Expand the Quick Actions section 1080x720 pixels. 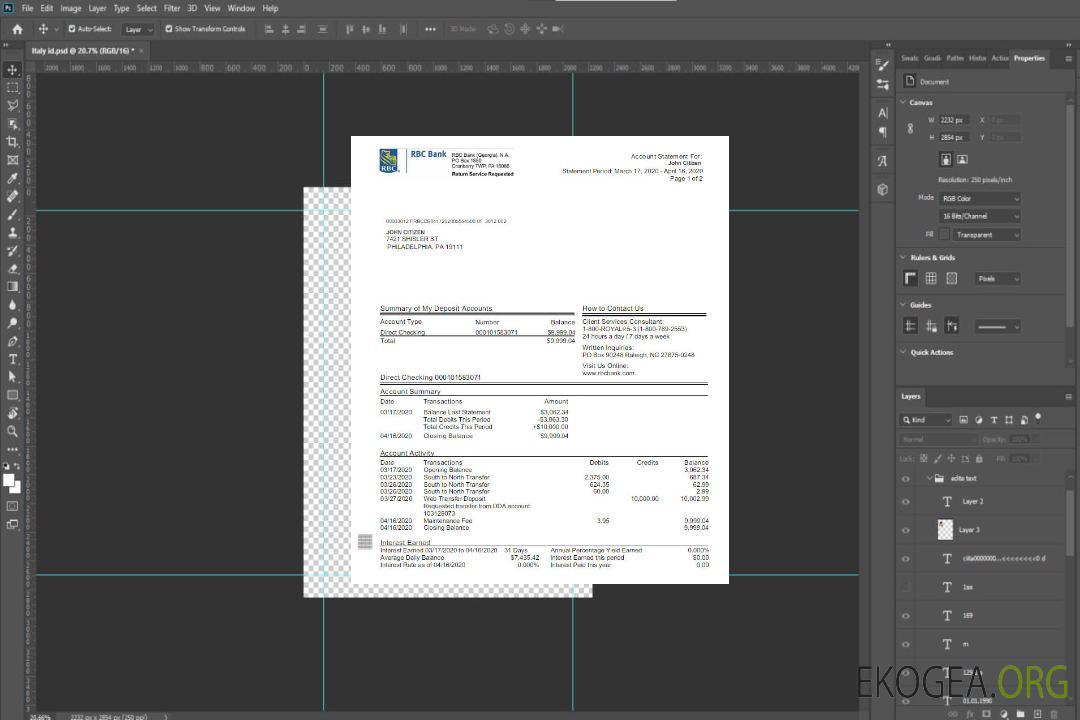pos(903,351)
